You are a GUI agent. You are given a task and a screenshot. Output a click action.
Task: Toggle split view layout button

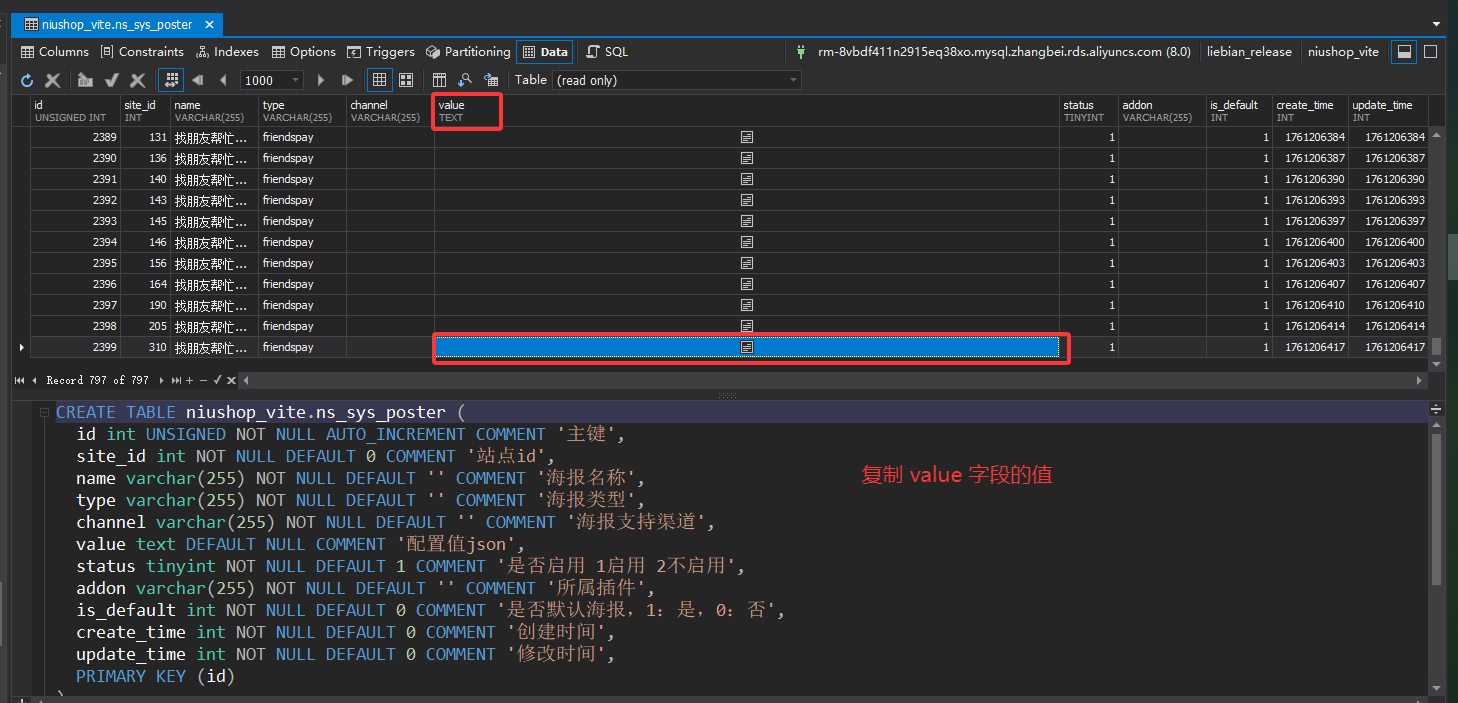[x=1404, y=52]
